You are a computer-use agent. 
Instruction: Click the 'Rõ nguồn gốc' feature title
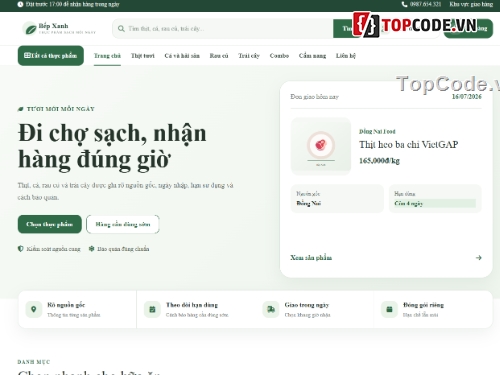(66, 305)
